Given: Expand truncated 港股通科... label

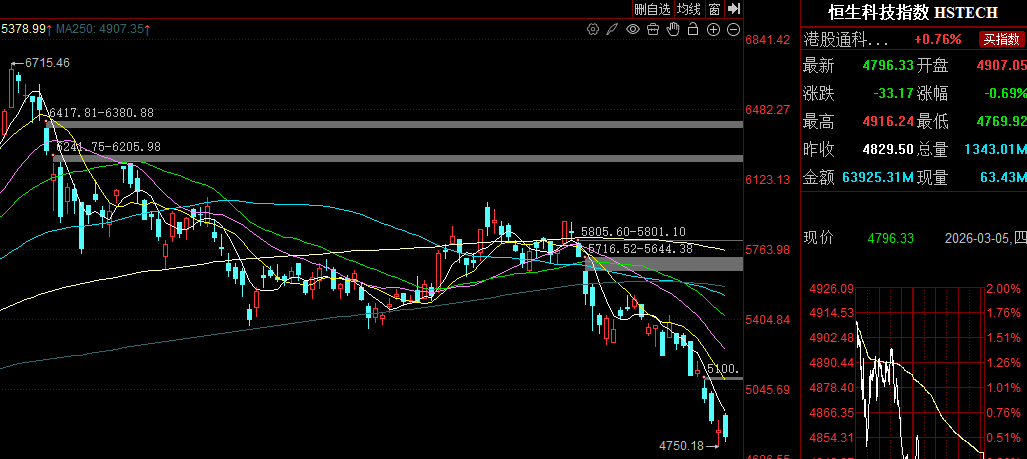Looking at the screenshot, I should [845, 40].
